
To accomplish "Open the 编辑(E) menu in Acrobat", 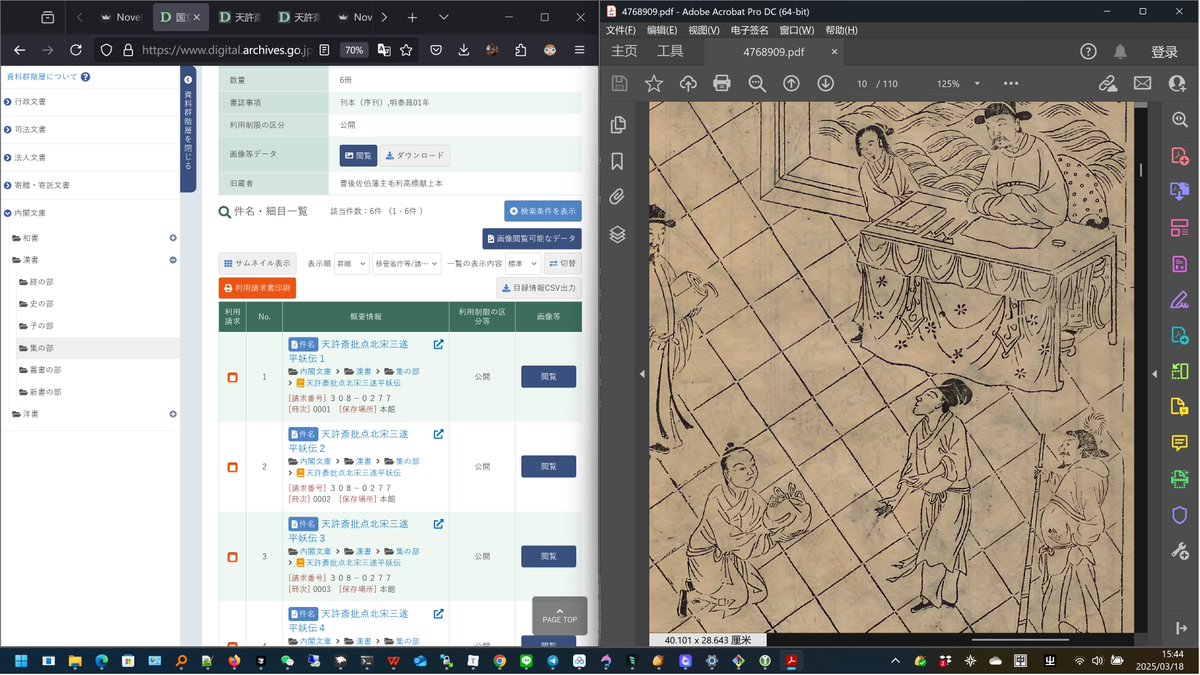I will click(662, 30).
